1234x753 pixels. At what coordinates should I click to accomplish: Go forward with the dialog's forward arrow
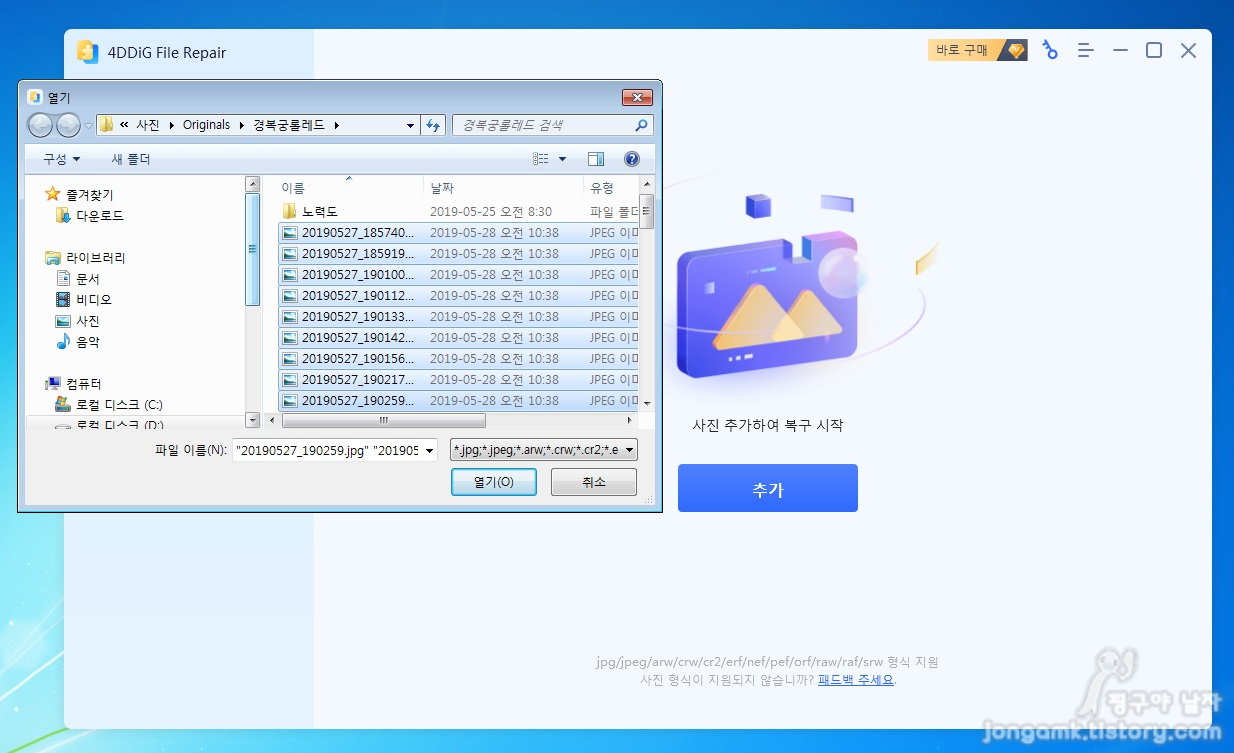(68, 125)
